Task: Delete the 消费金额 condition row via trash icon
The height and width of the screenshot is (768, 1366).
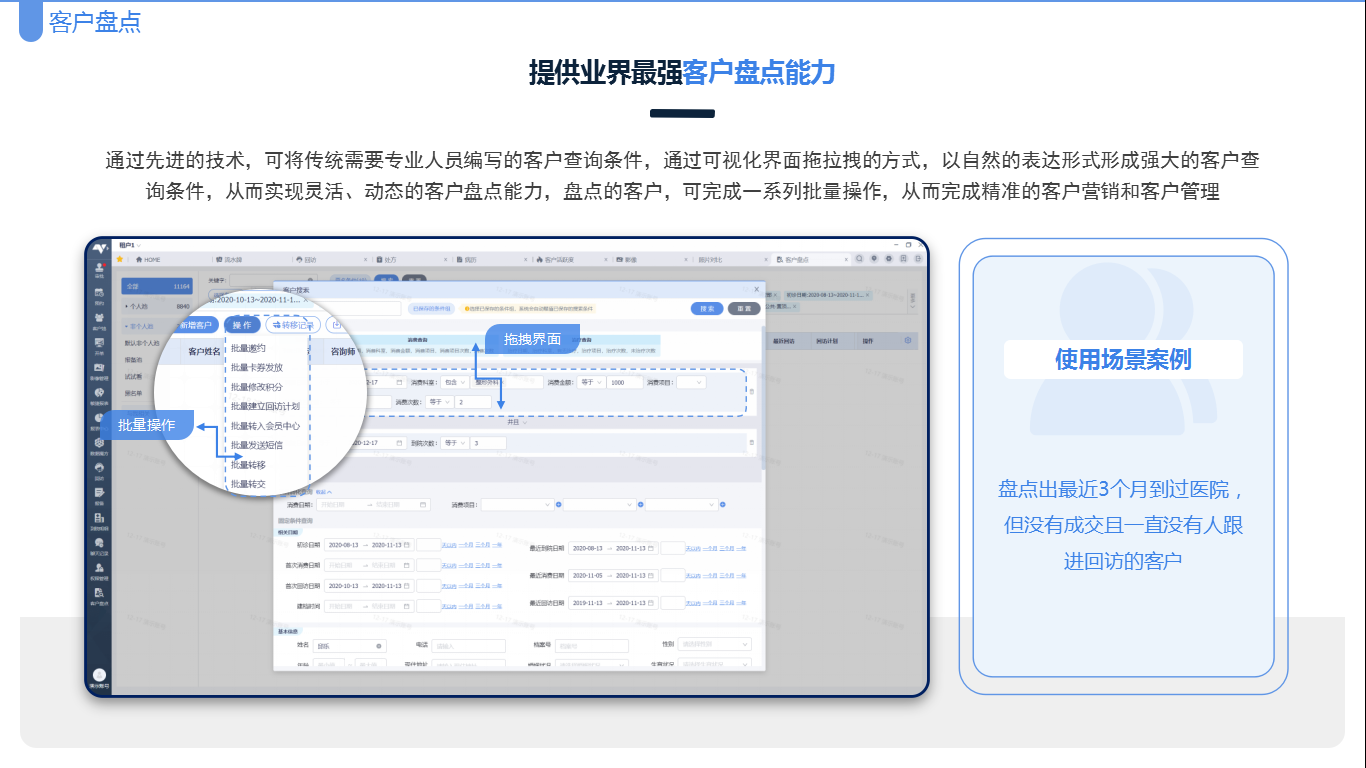Action: 751,391
